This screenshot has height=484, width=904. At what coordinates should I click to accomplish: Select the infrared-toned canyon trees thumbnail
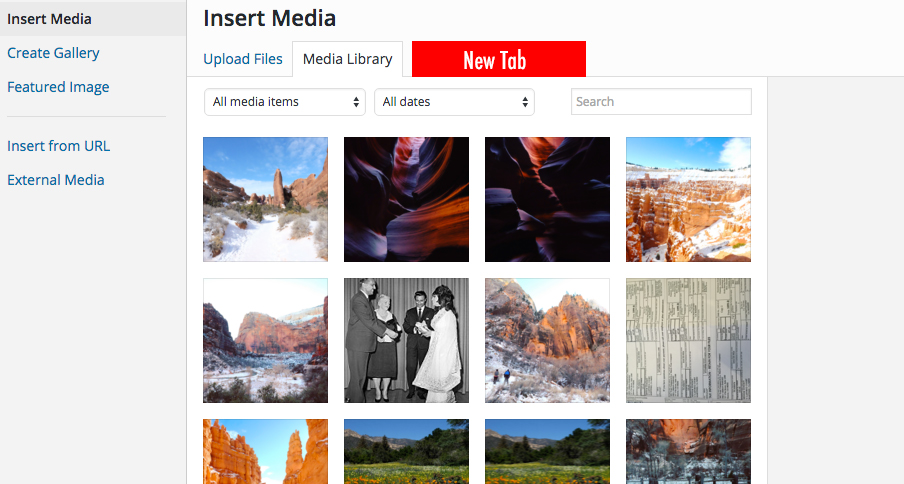pos(688,452)
